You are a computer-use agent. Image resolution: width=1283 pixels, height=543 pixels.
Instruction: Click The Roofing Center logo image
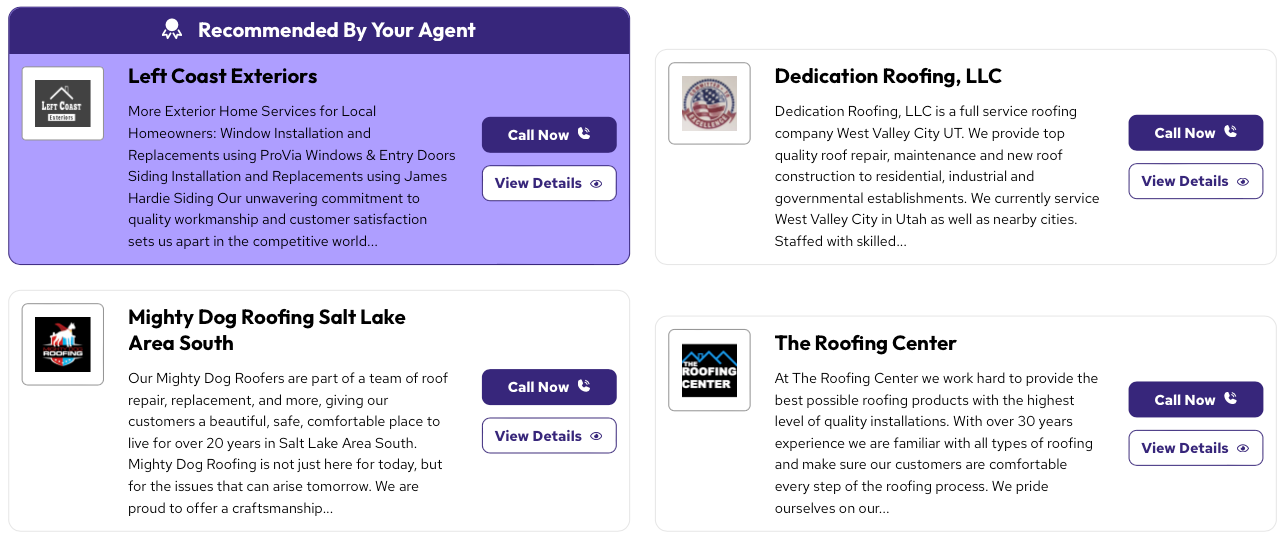(x=709, y=370)
